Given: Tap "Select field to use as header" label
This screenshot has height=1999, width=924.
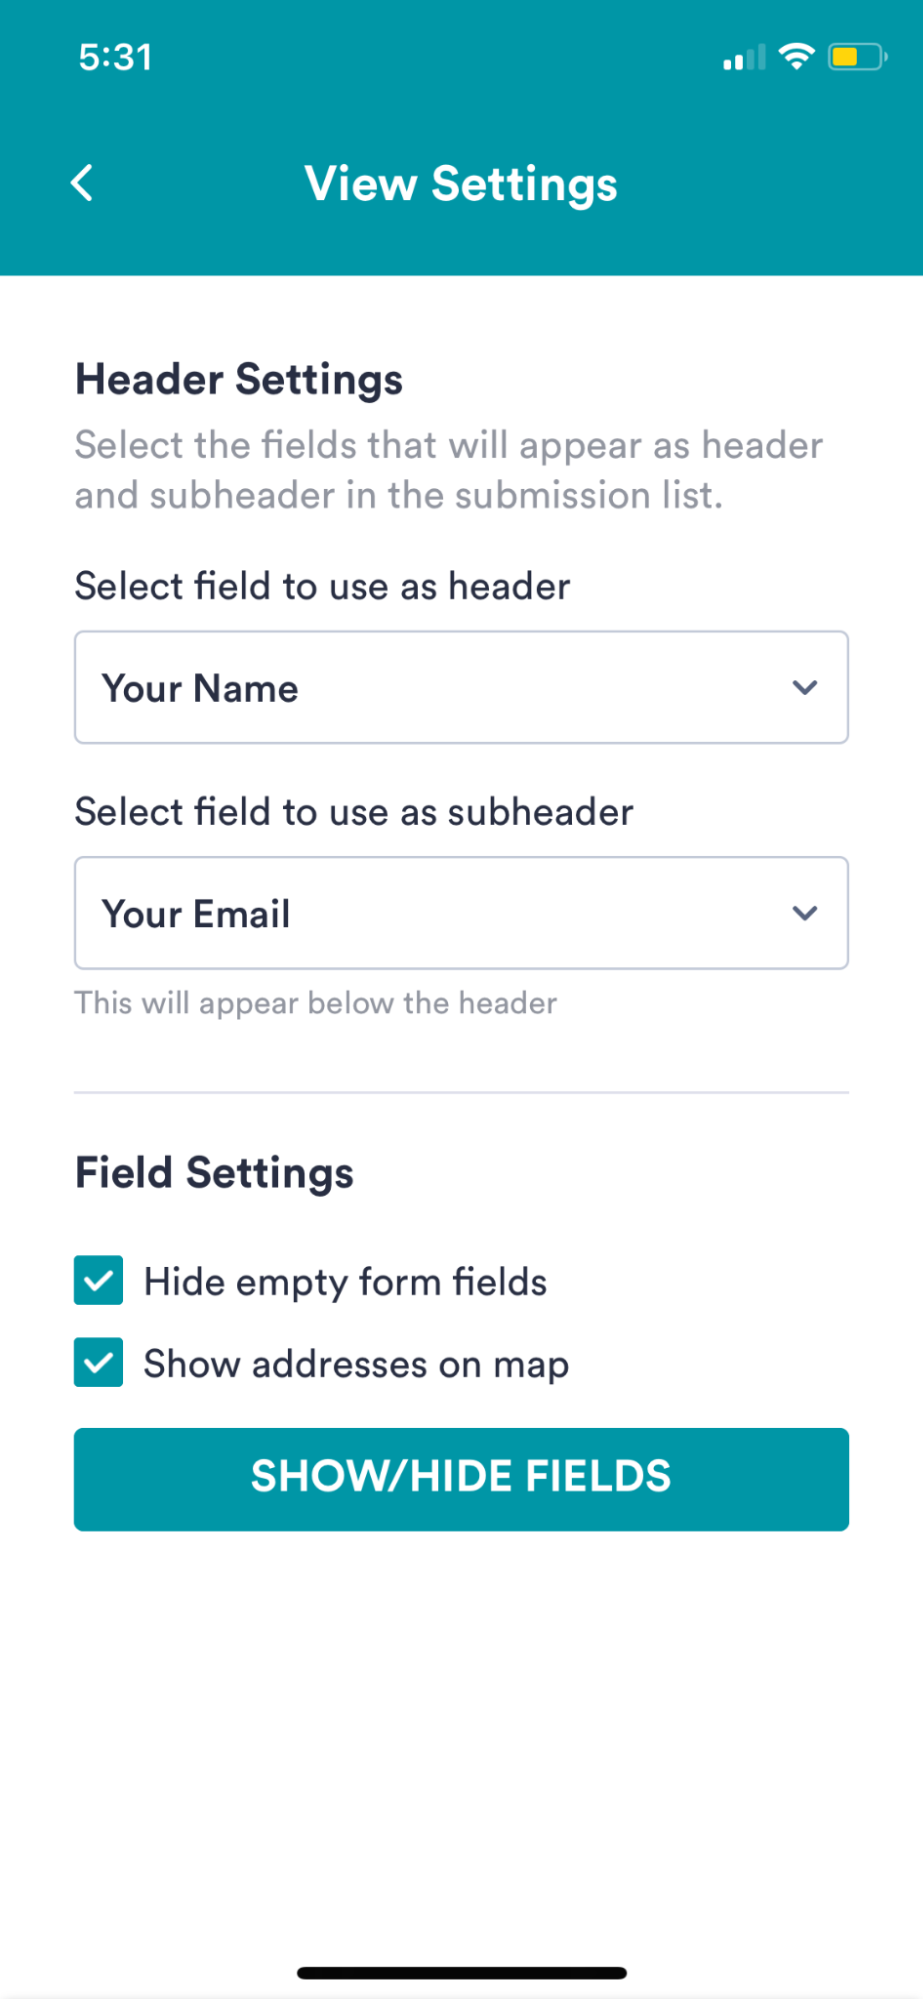Looking at the screenshot, I should tap(322, 586).
